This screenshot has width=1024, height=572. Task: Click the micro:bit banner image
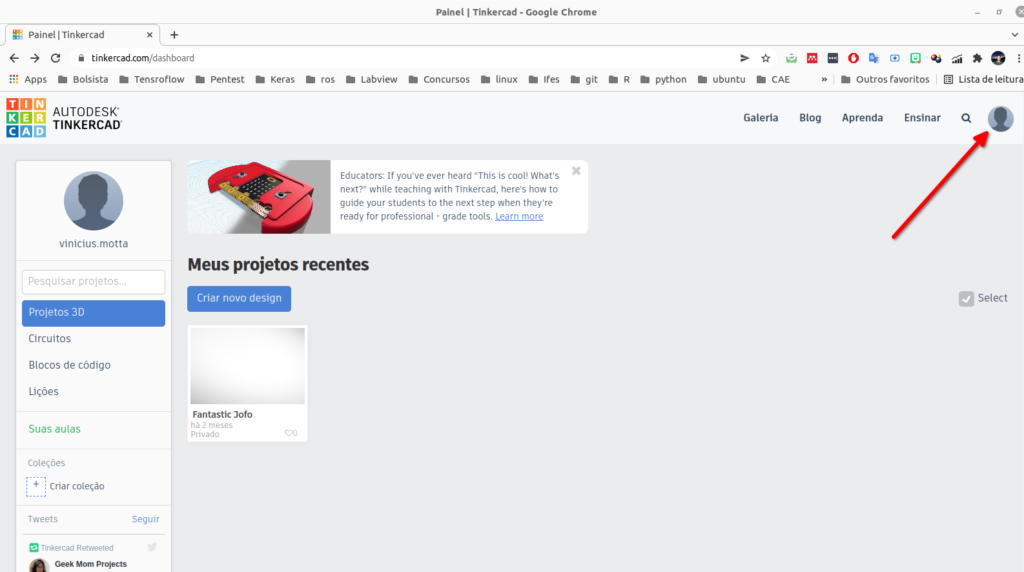pyautogui.click(x=259, y=197)
